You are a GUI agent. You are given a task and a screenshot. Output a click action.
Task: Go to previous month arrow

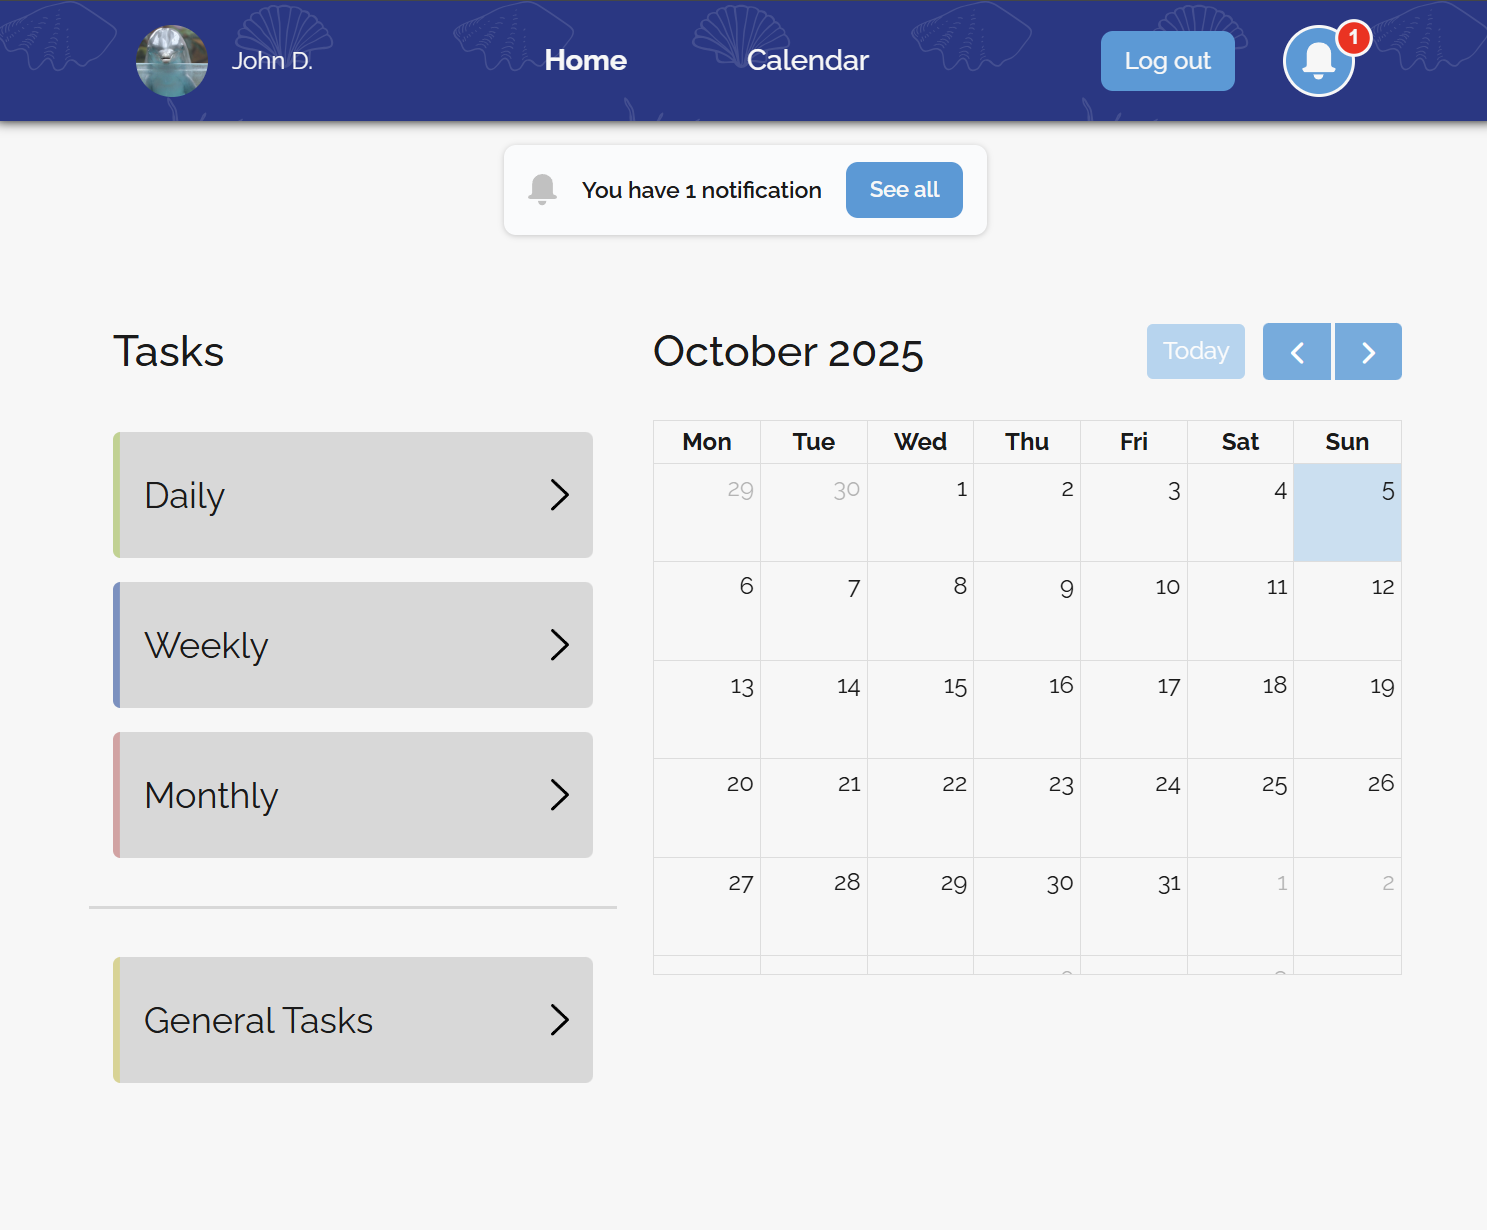click(1296, 352)
